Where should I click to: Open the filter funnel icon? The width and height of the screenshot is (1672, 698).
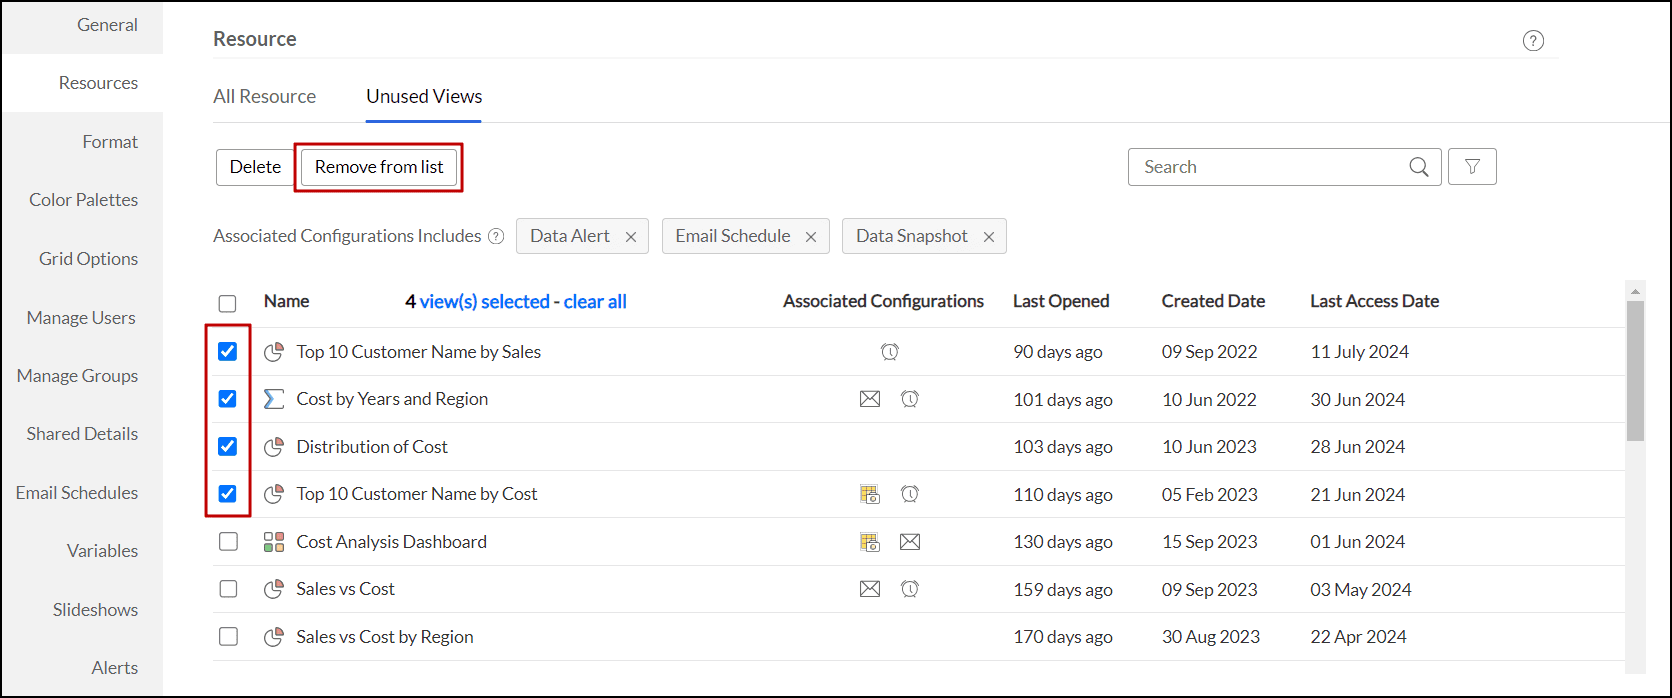click(1472, 167)
